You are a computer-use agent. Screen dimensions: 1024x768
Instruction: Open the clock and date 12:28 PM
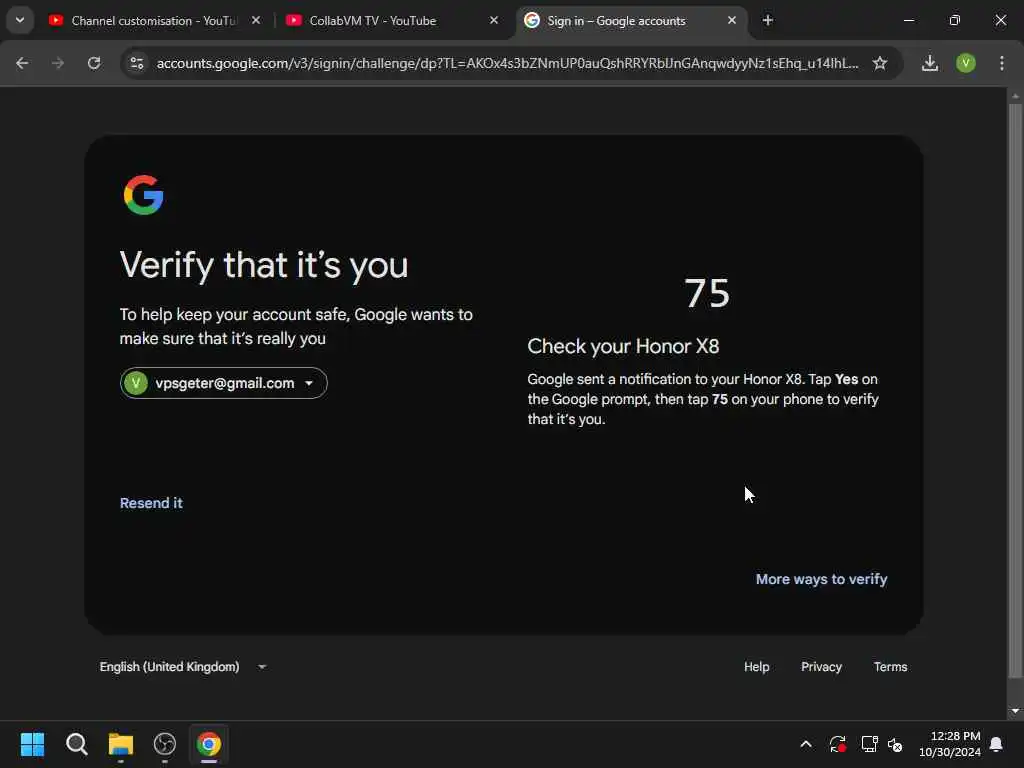click(950, 744)
